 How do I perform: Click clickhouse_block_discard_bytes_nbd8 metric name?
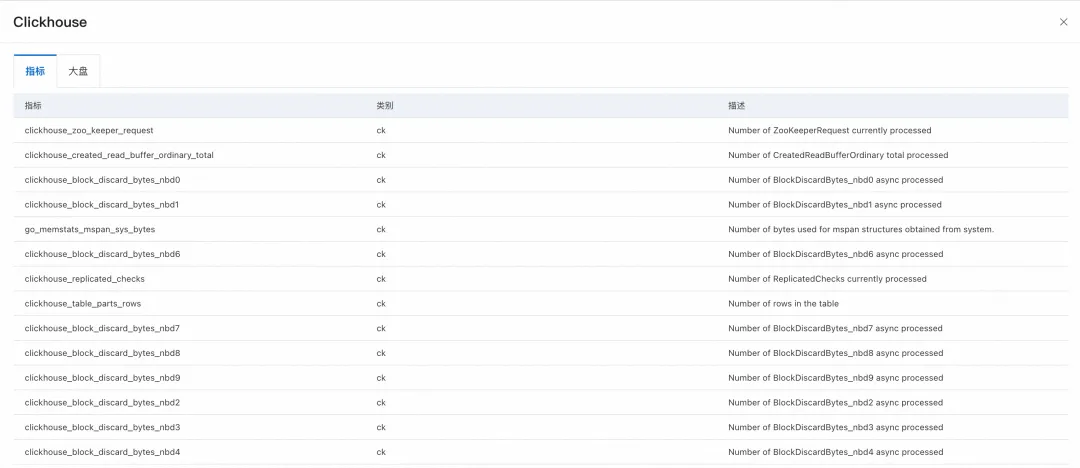coord(103,354)
